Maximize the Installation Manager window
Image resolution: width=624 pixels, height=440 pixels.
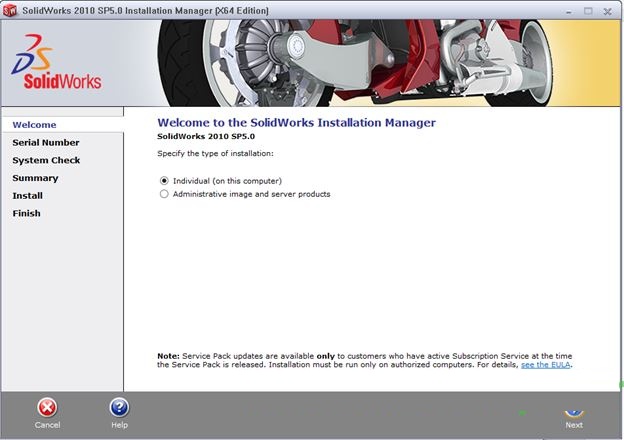click(x=588, y=11)
